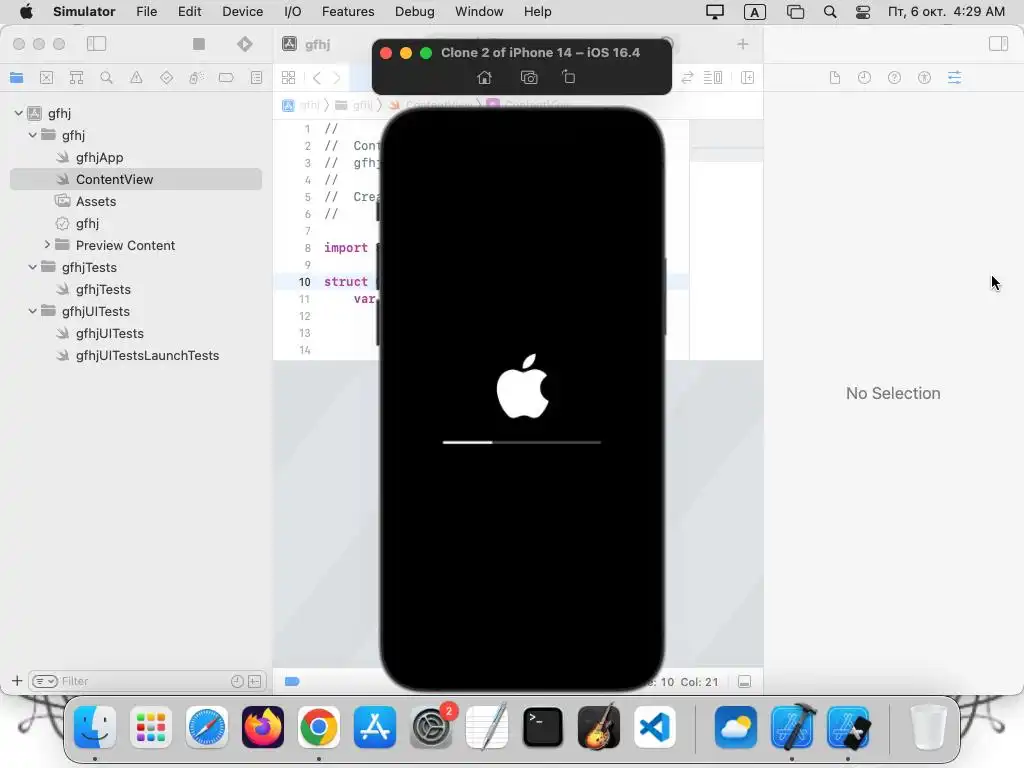Click the gfhj scheme selector
This screenshot has height=768, width=1024.
pyautogui.click(x=317, y=44)
